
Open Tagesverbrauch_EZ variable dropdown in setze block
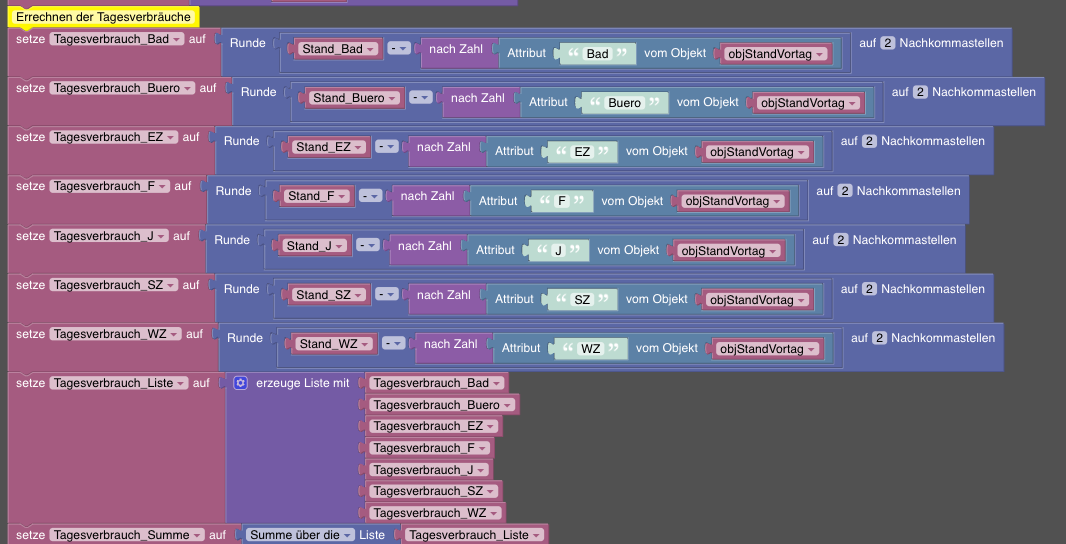tap(114, 137)
